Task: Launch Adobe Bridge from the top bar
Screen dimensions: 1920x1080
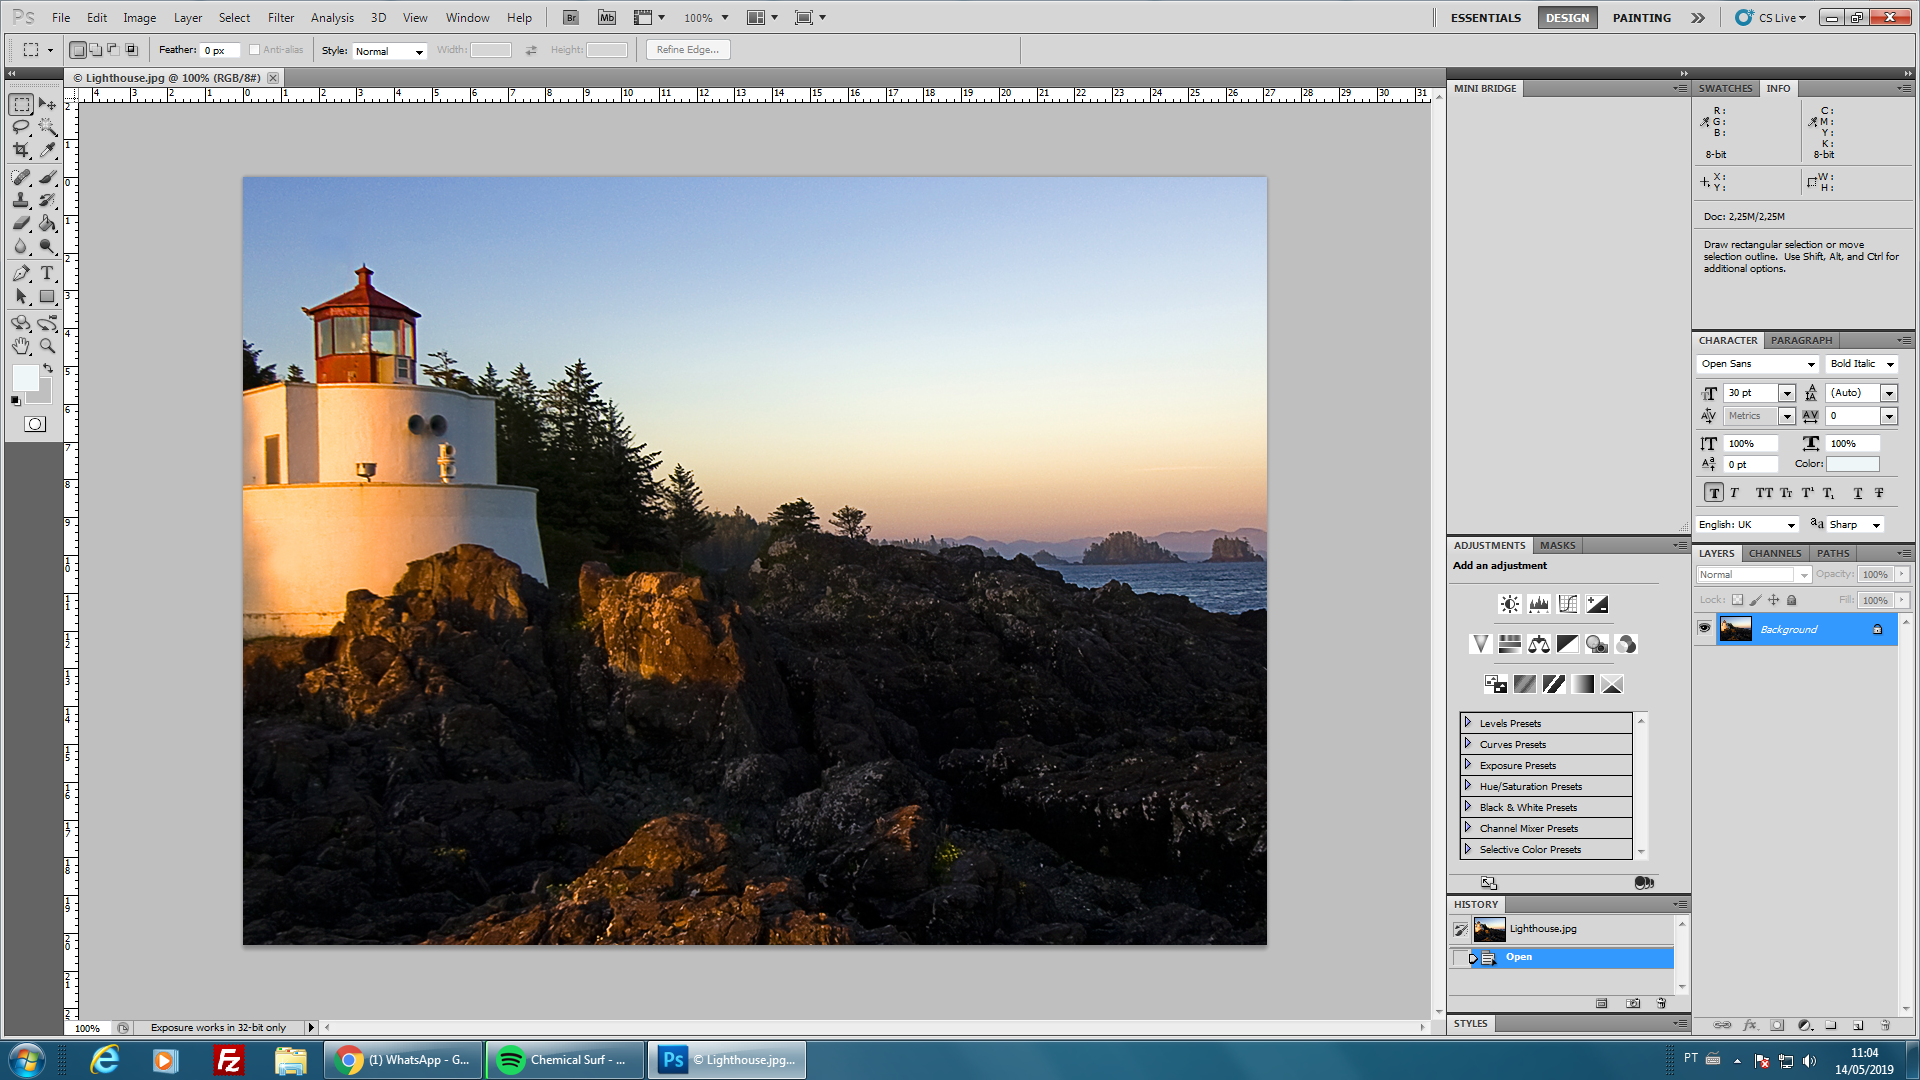Action: (570, 18)
